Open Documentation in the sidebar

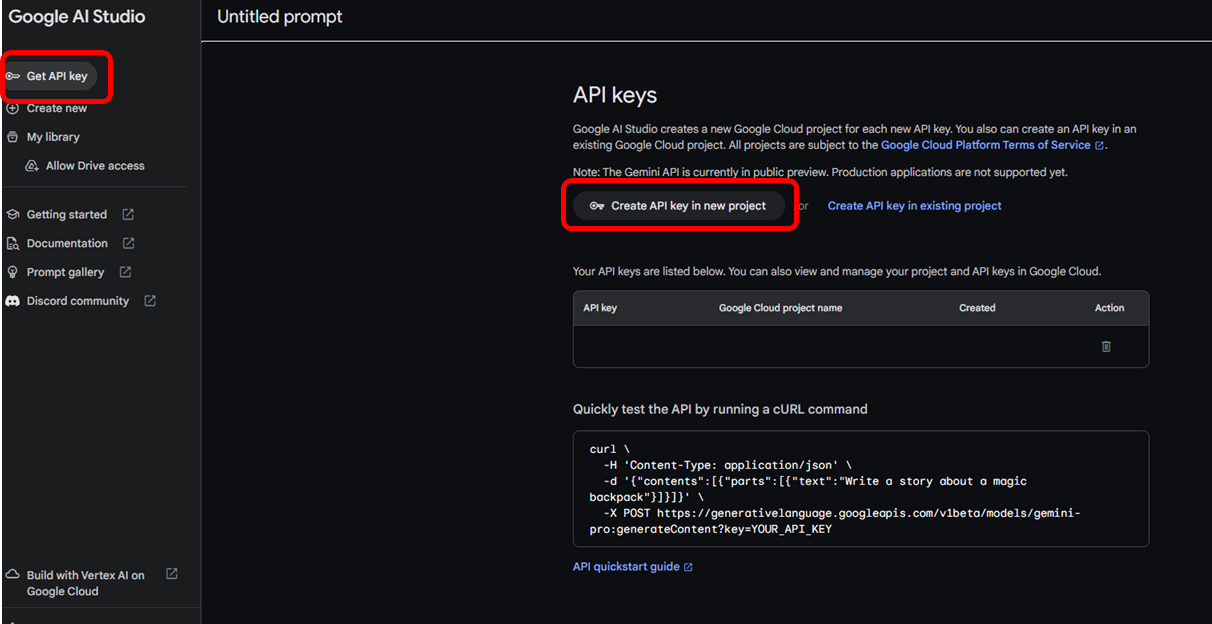[x=67, y=244]
